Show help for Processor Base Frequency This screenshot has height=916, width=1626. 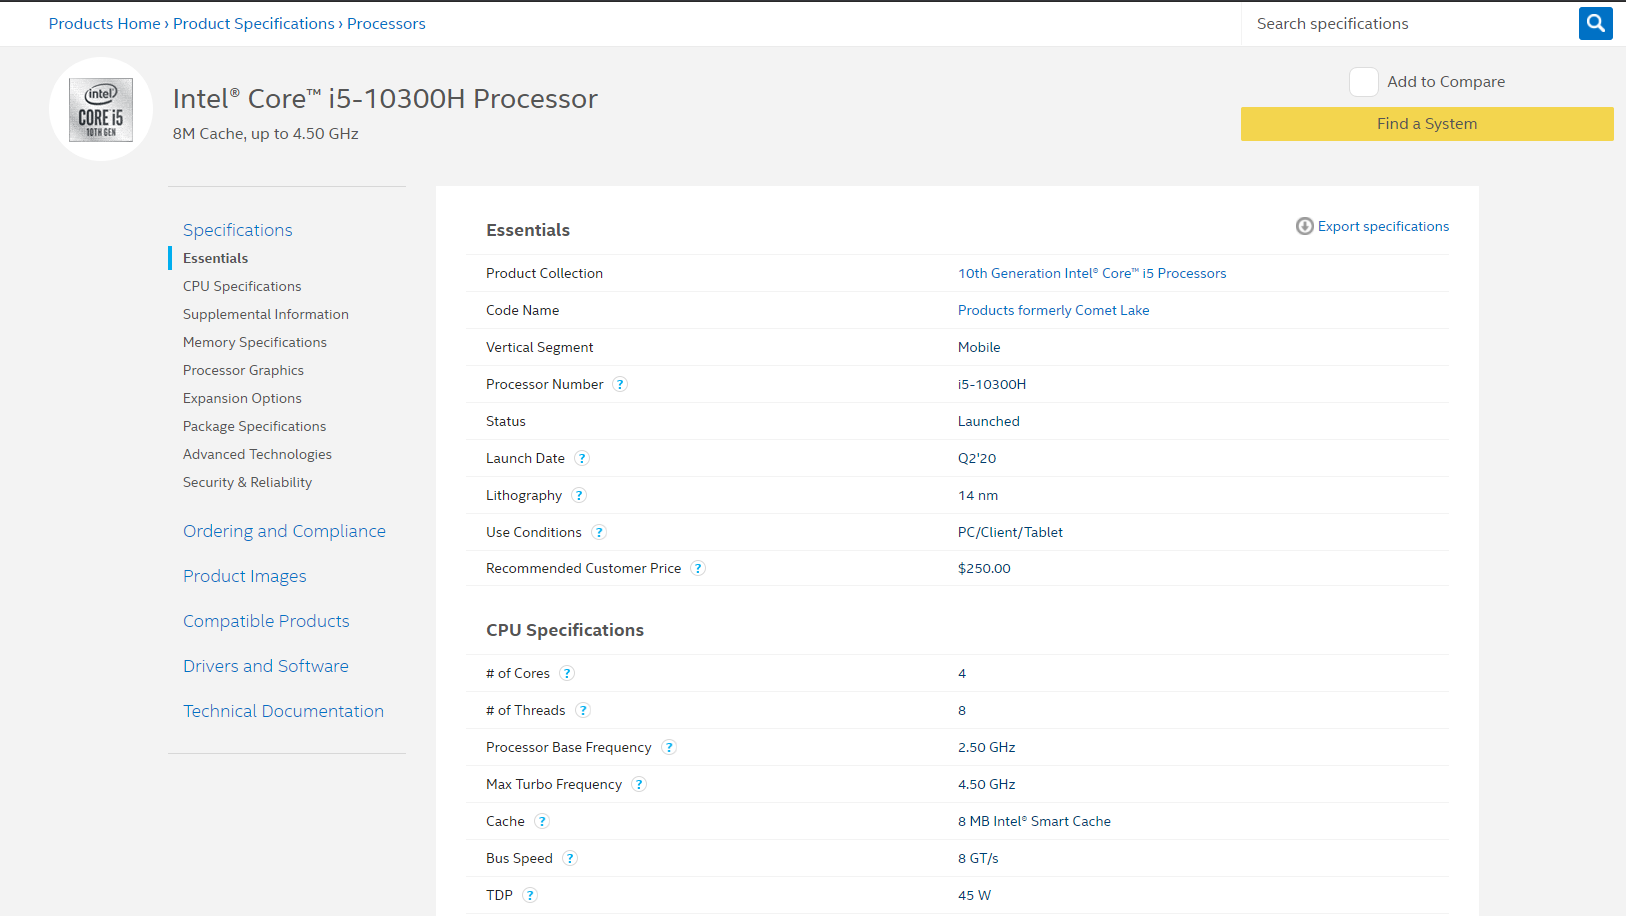click(669, 747)
